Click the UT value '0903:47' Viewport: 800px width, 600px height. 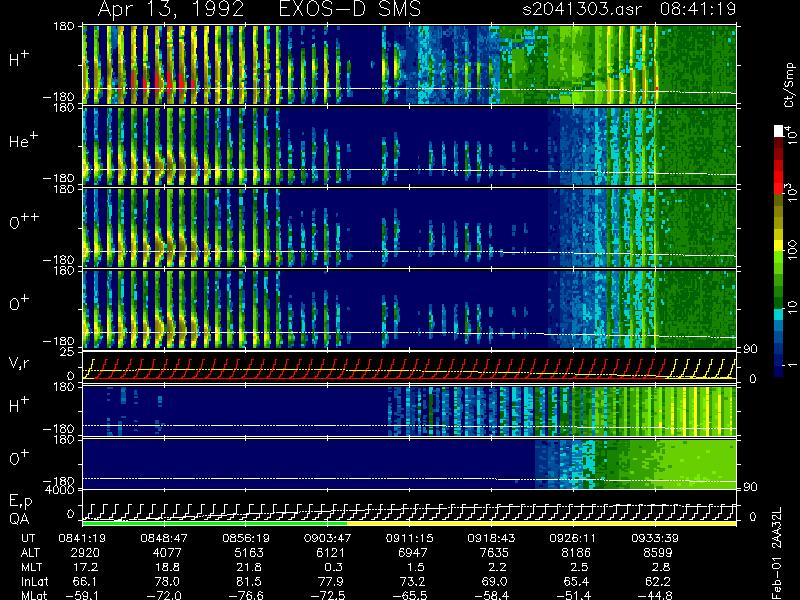pos(328,538)
